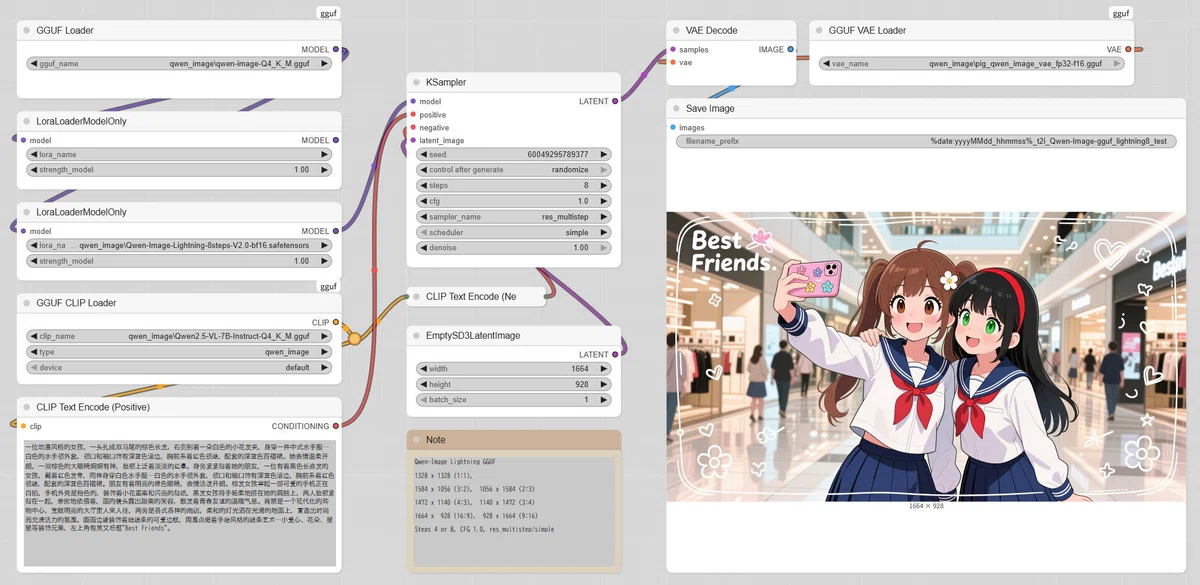1200x585 pixels.
Task: Open the clip_name dropdown
Action: [179, 337]
